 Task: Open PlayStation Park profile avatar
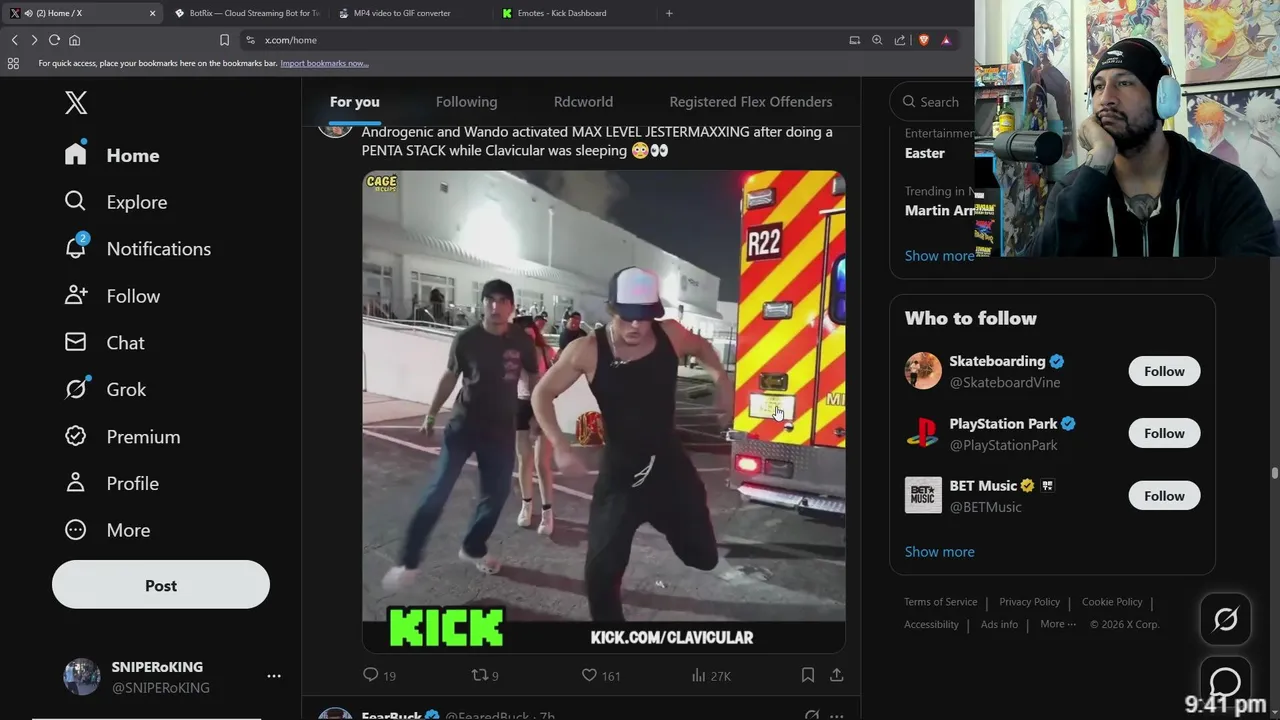point(923,433)
